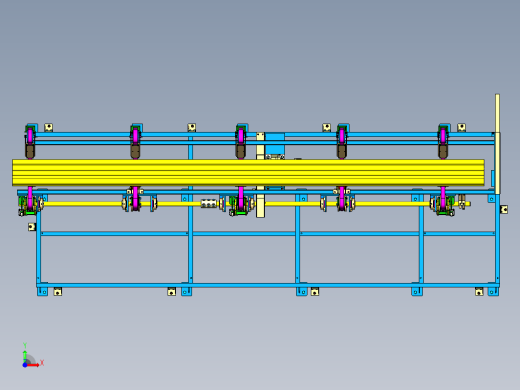
Task: Select the rightmost upper magenta roller
Action: point(443,135)
